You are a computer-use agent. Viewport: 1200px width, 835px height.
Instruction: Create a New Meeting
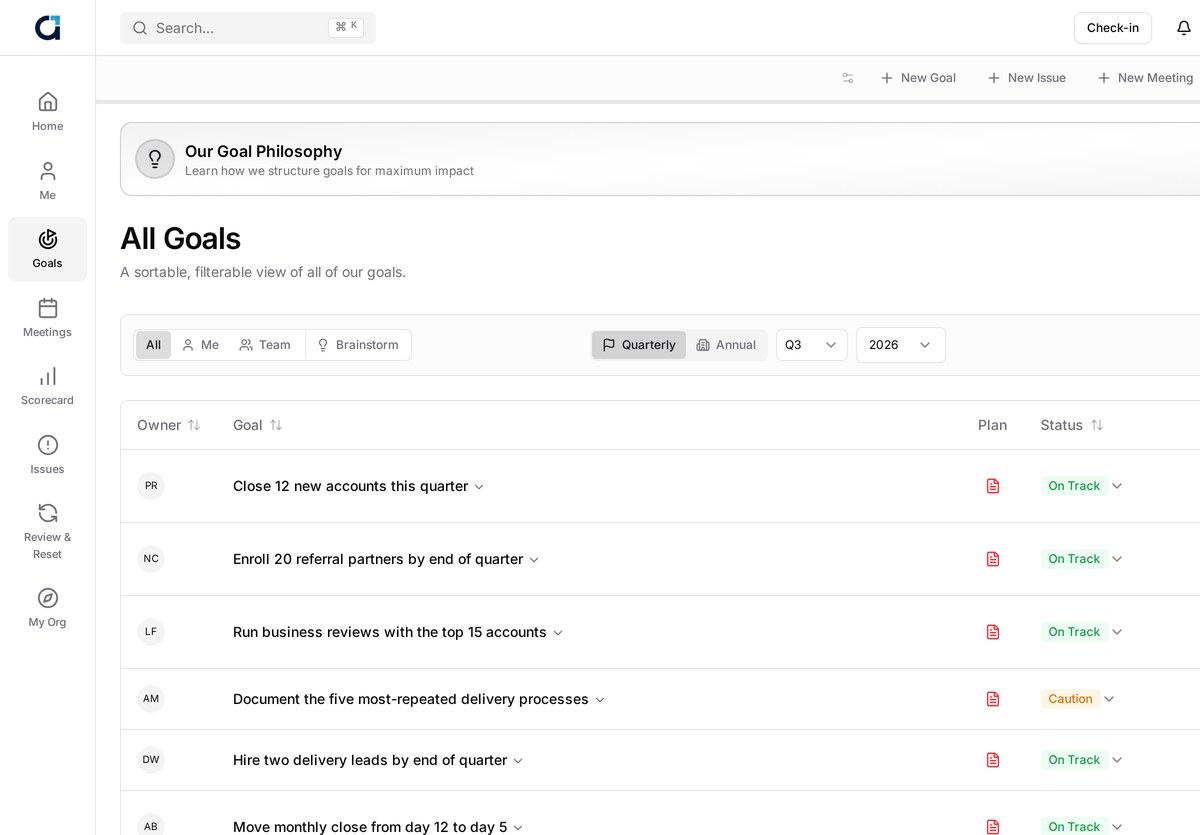click(1146, 78)
